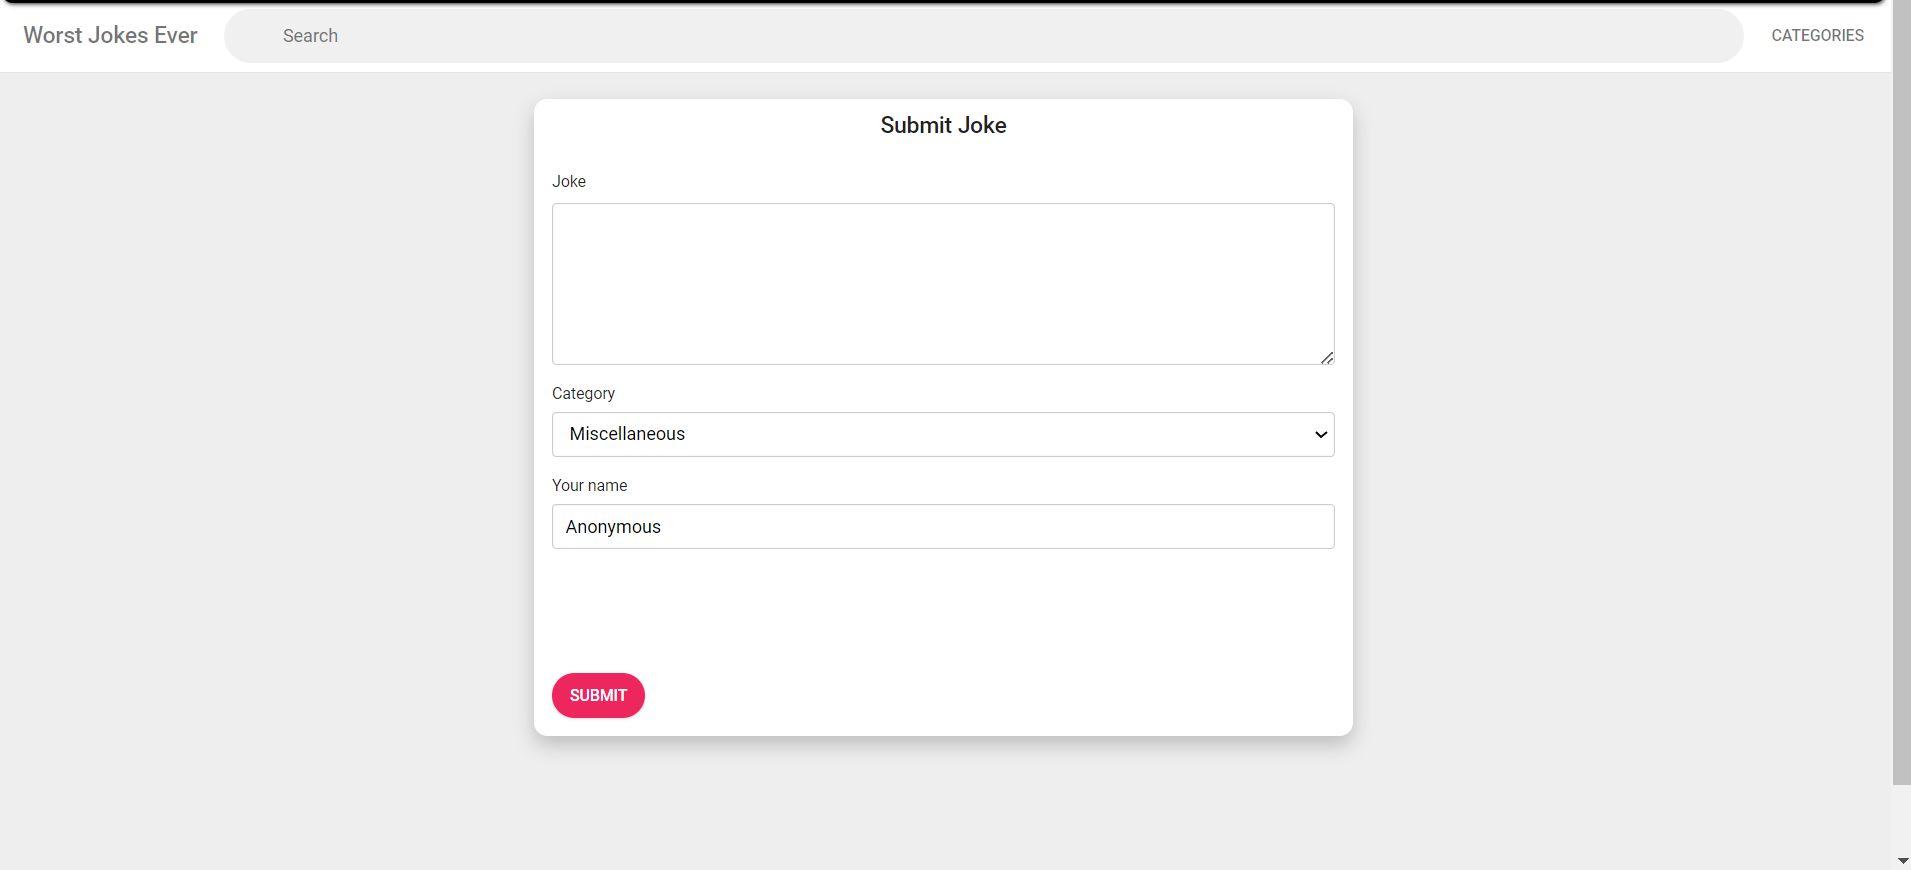The height and width of the screenshot is (870, 1911).
Task: Click the Your name label
Action: [x=589, y=486]
